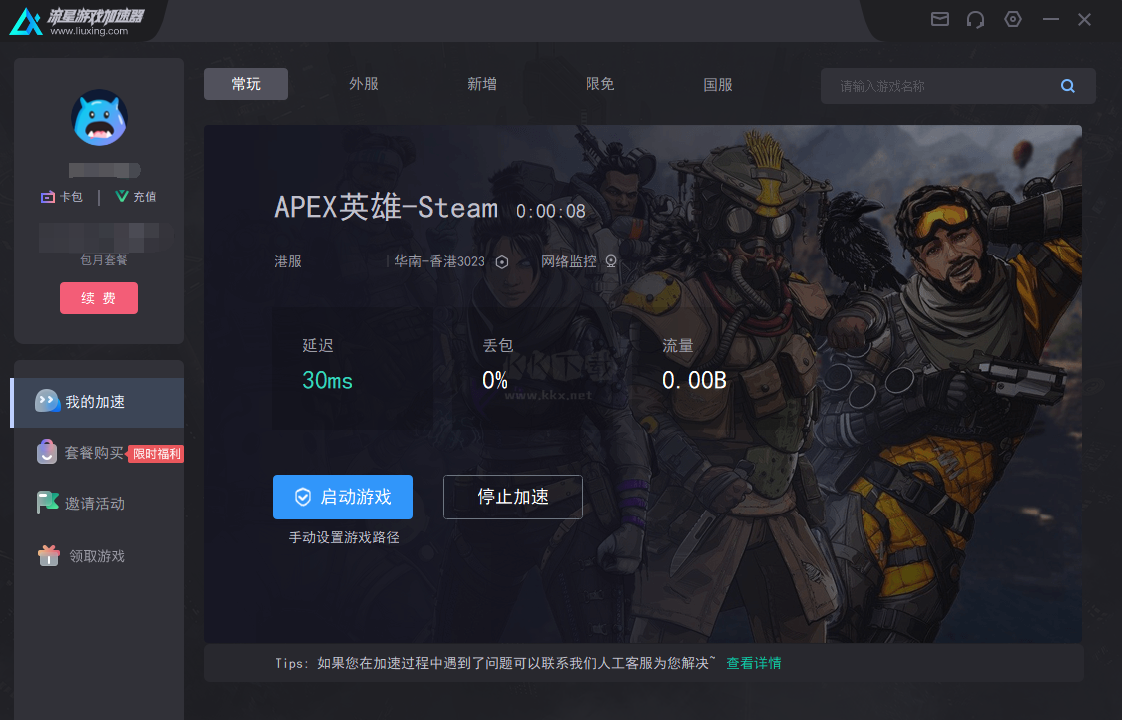This screenshot has width=1122, height=720.
Task: Open settings hexagon icon in title bar
Action: tap(1013, 19)
